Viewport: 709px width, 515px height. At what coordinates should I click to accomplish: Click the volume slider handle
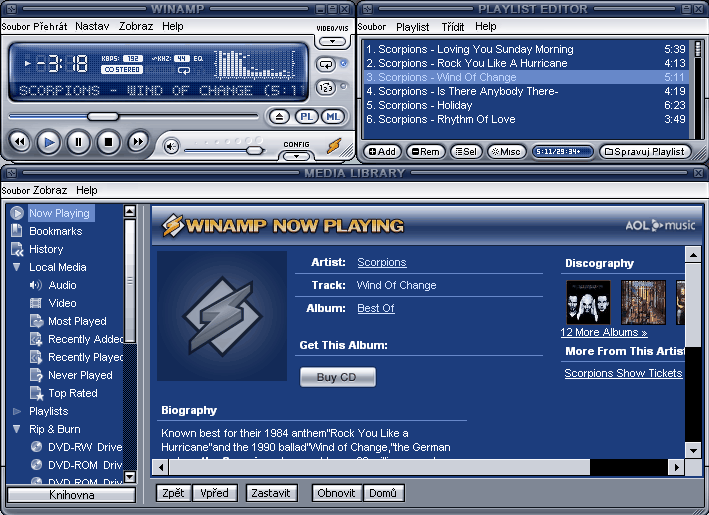pos(255,150)
